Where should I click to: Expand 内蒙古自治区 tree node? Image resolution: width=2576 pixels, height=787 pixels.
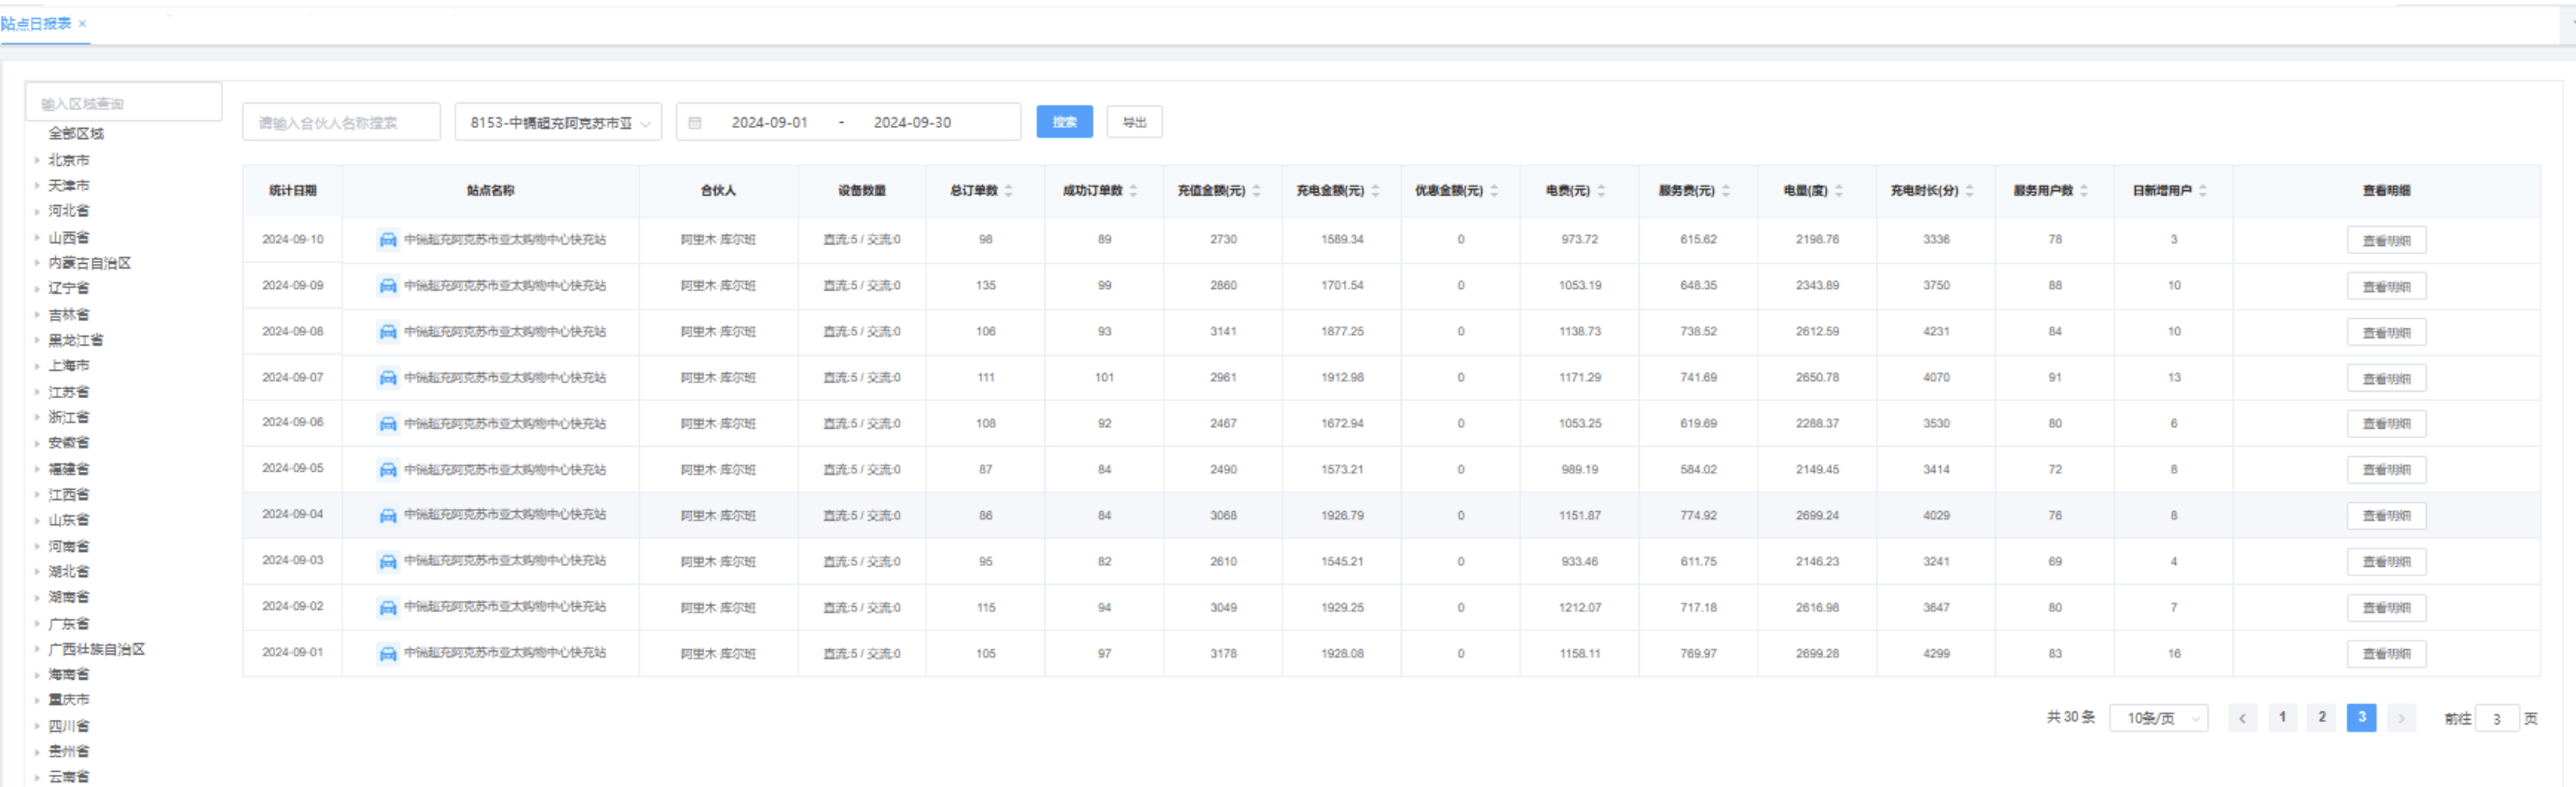click(x=37, y=263)
